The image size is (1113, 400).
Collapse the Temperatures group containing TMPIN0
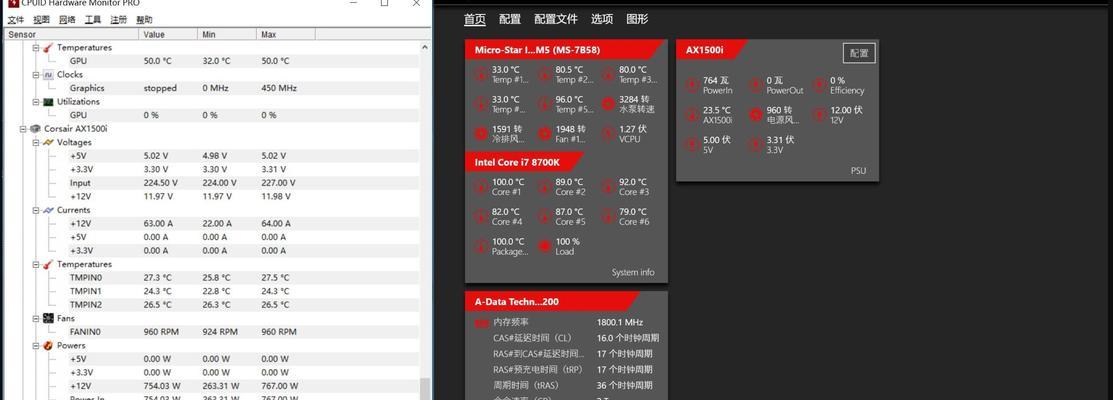click(x=35, y=265)
